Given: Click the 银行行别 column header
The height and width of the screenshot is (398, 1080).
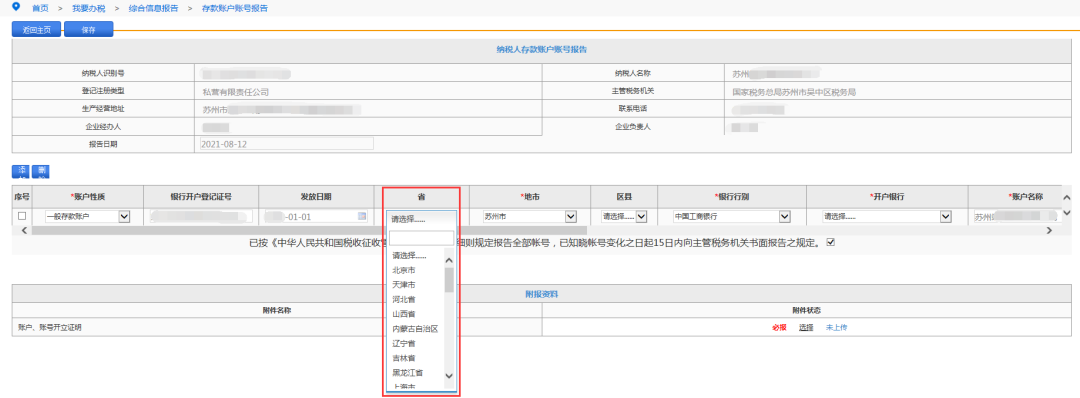Looking at the screenshot, I should 731,196.
